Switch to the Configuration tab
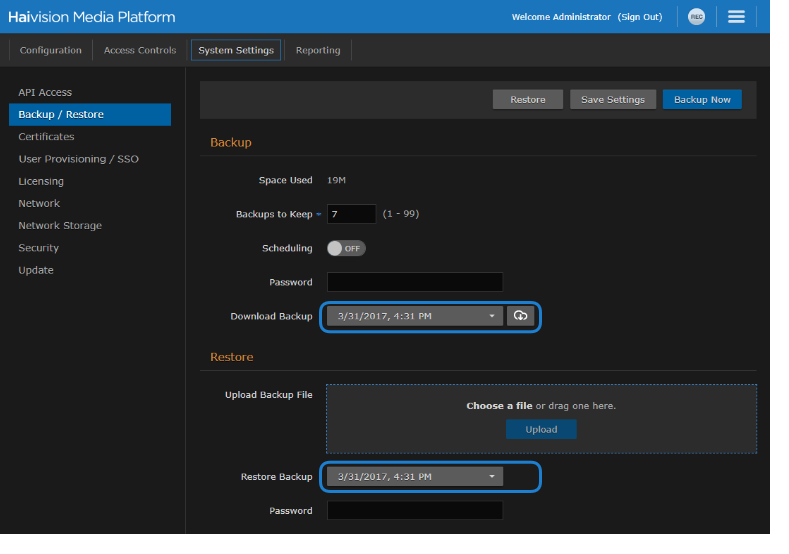 (x=51, y=50)
